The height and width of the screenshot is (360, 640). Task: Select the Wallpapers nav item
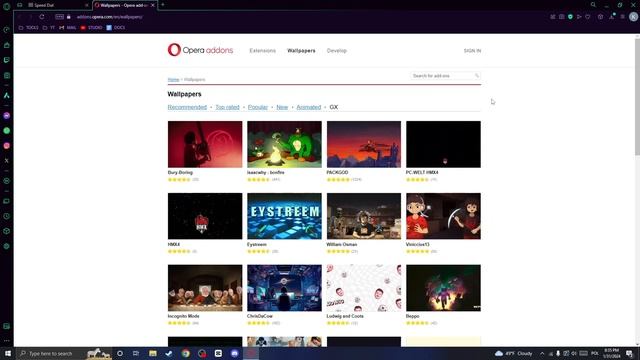pos(301,51)
